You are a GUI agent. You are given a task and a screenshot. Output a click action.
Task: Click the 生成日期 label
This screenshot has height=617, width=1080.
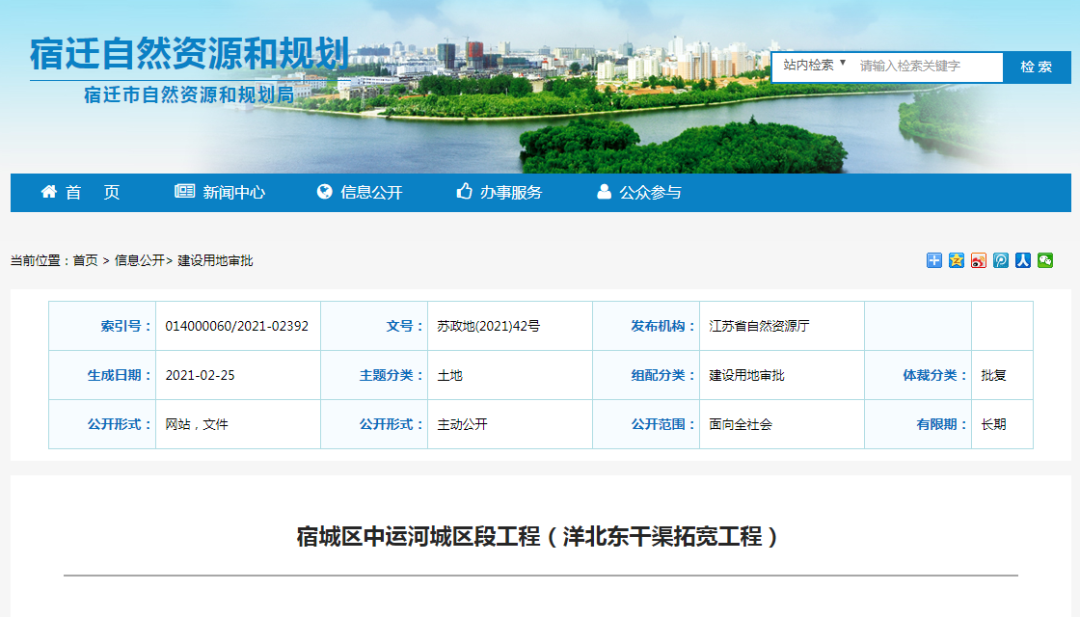point(118,375)
